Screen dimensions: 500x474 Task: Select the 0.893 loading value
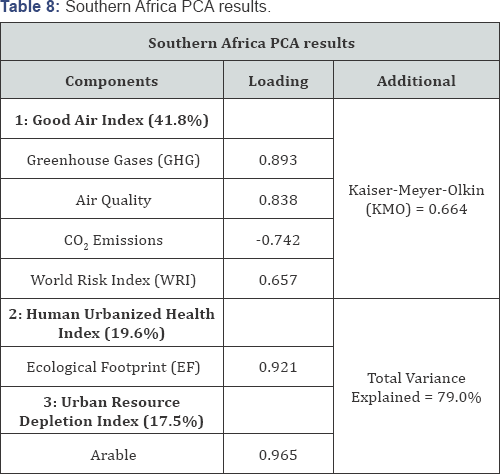point(278,159)
